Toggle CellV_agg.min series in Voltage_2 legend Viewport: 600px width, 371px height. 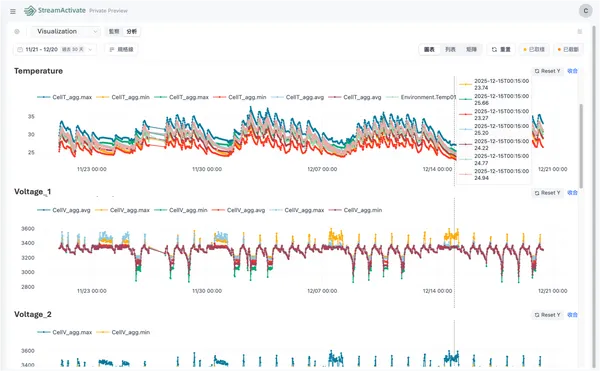coord(123,333)
